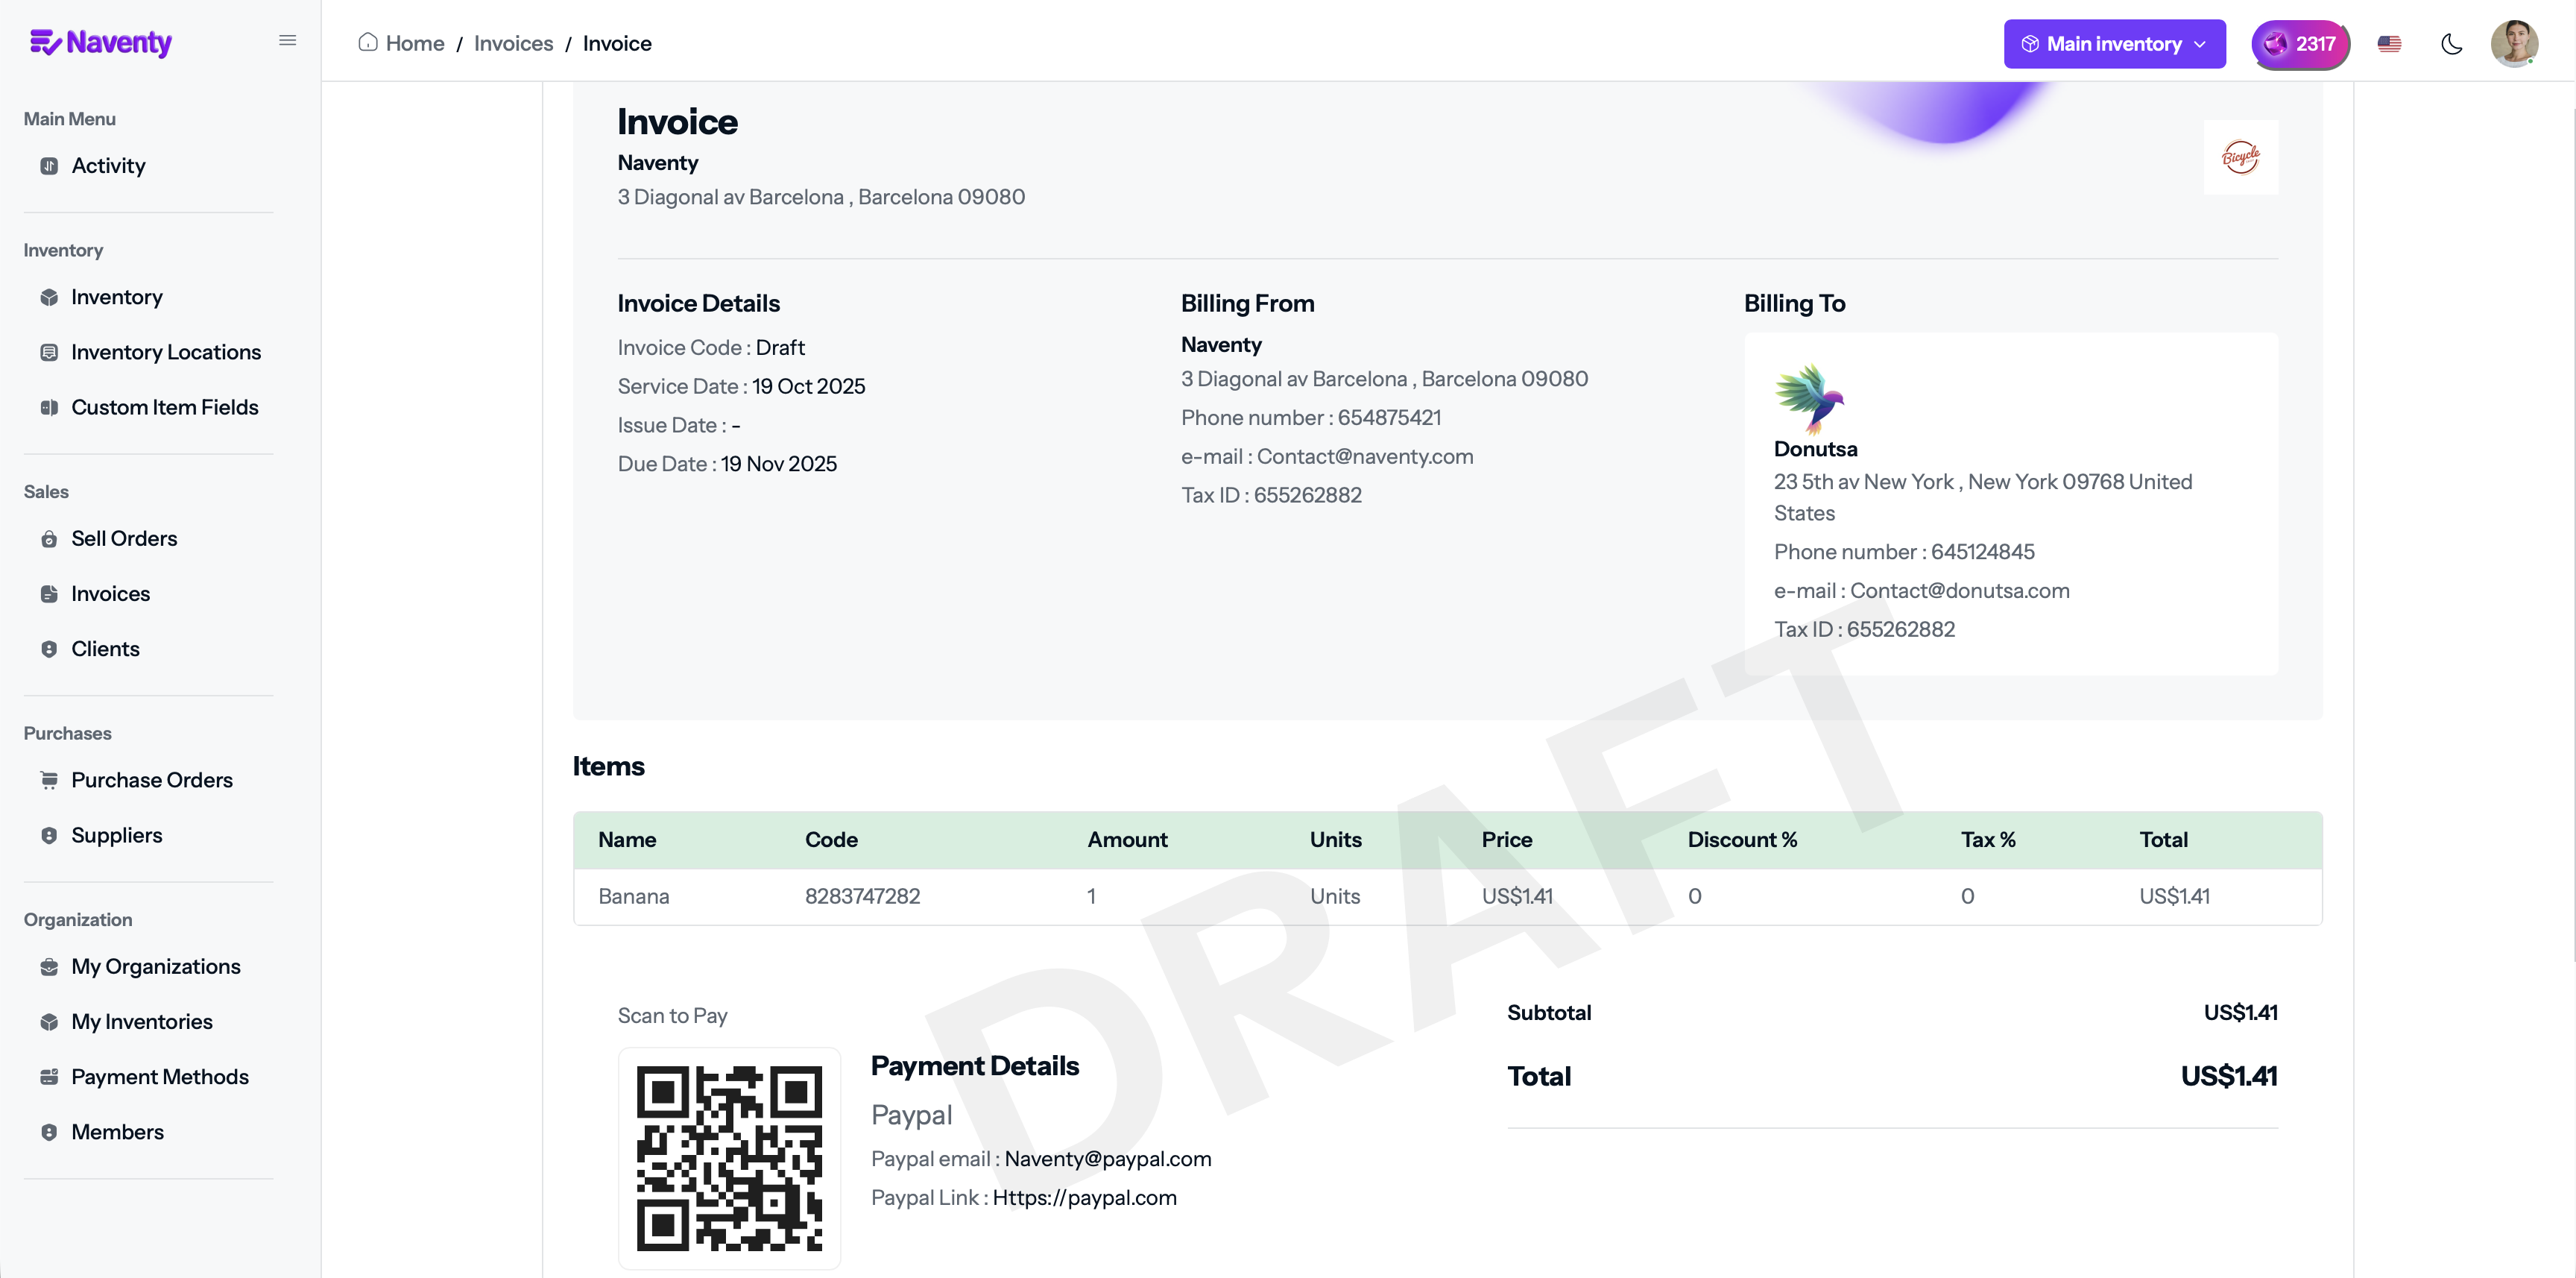Click the Invoices document icon
The height and width of the screenshot is (1278, 2576).
click(49, 594)
